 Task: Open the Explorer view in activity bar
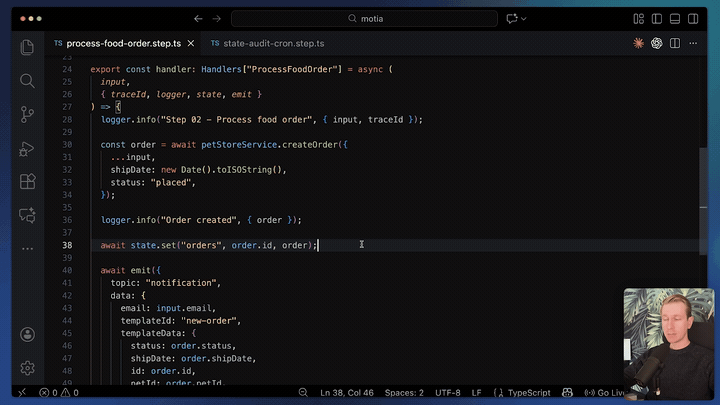[27, 47]
